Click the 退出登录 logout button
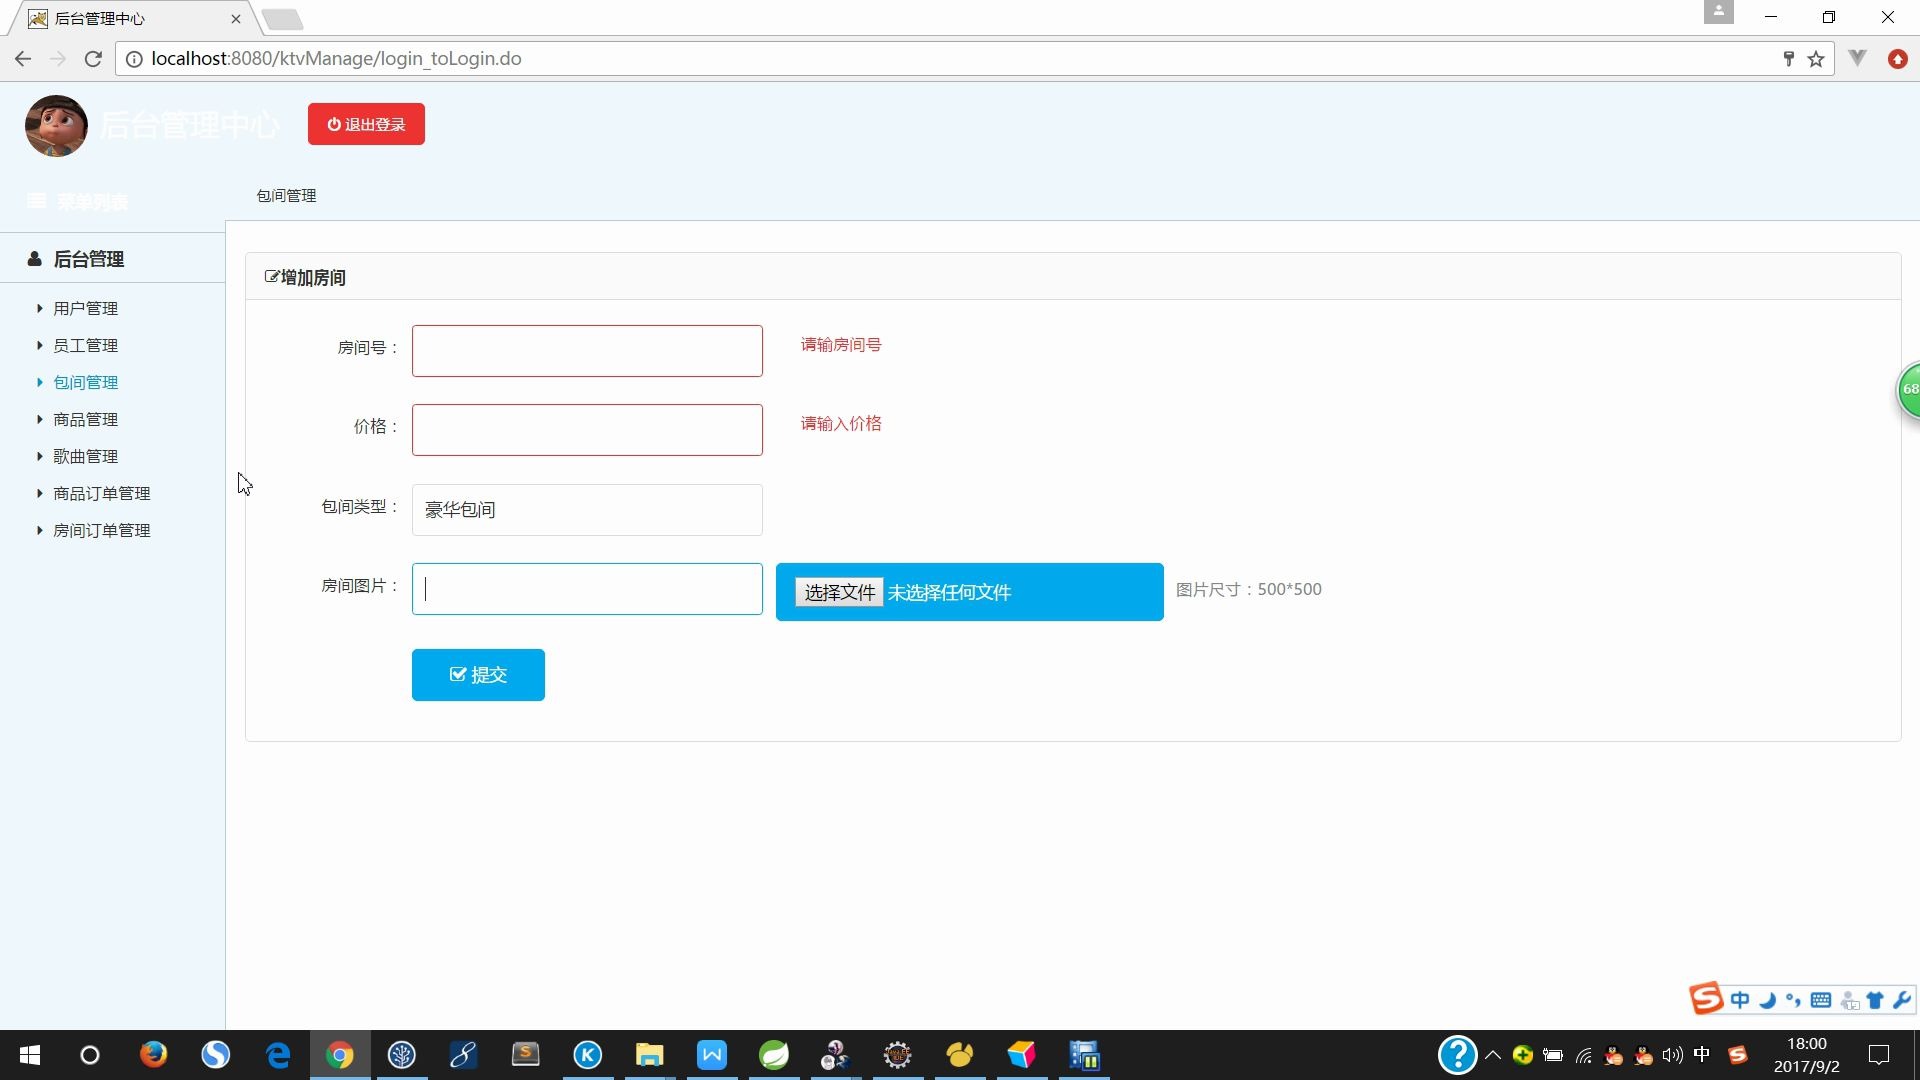Screen dimensions: 1920x1080 tap(366, 124)
